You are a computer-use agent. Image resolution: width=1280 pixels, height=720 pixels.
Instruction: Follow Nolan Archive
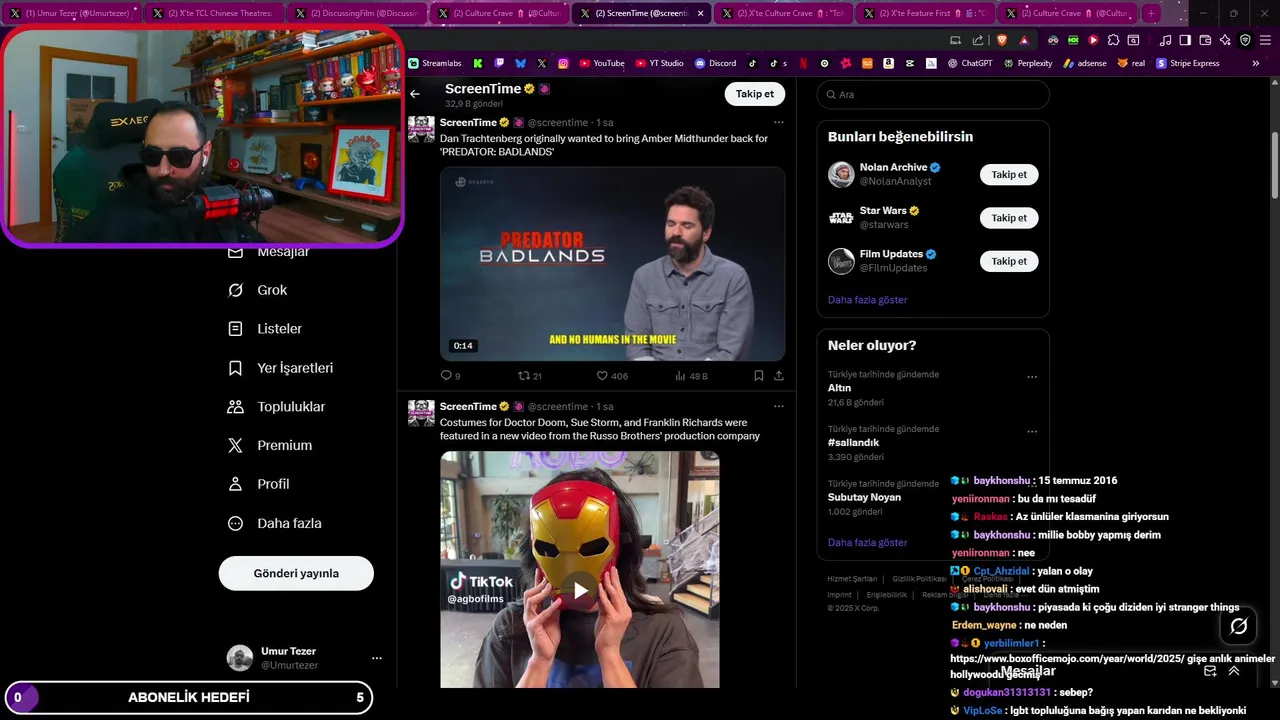click(1009, 174)
